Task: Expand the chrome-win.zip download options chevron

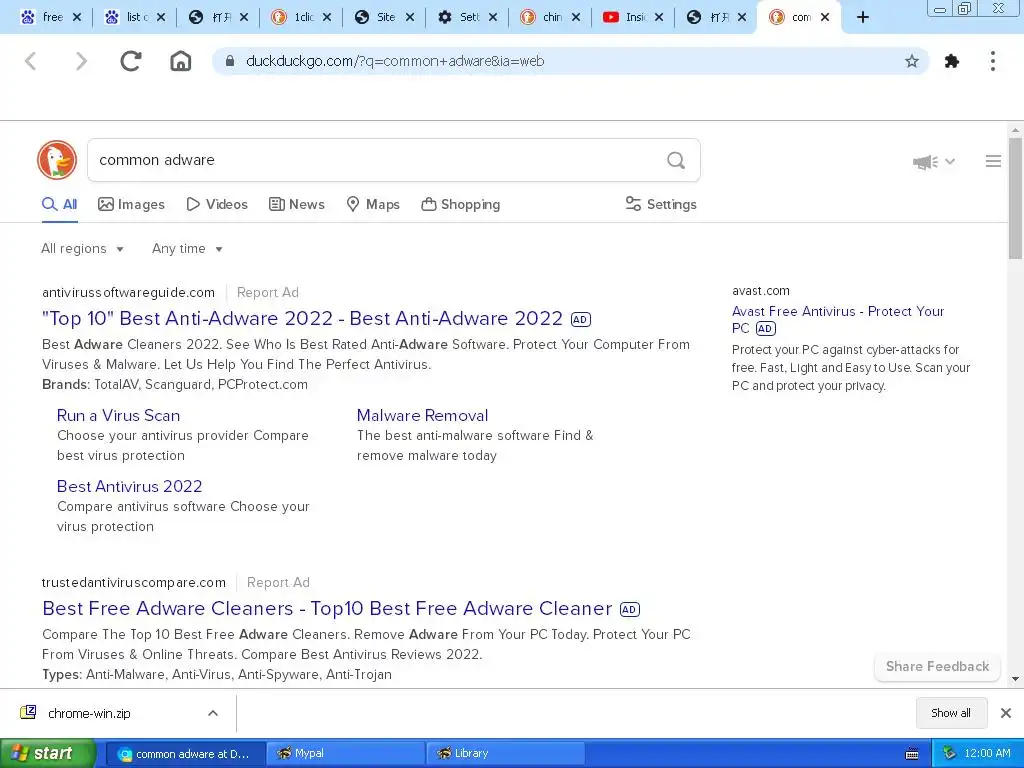Action: click(213, 713)
